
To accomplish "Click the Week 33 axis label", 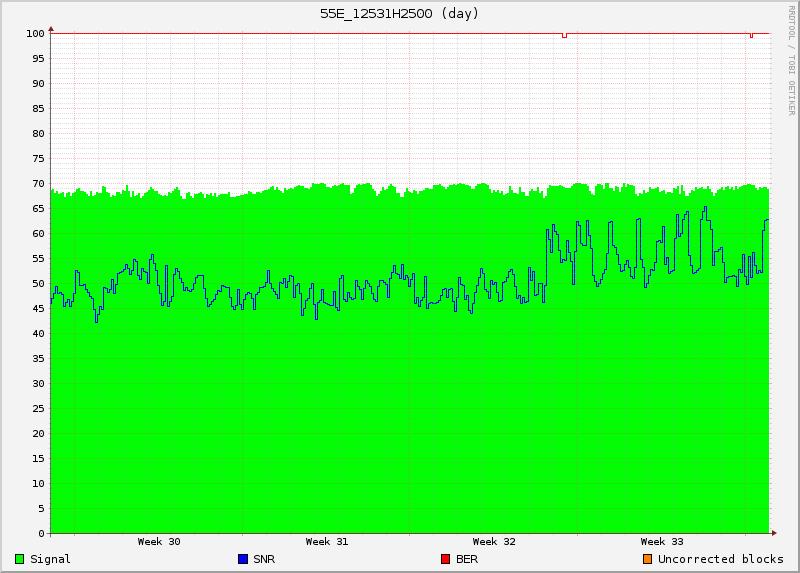I will pos(662,542).
